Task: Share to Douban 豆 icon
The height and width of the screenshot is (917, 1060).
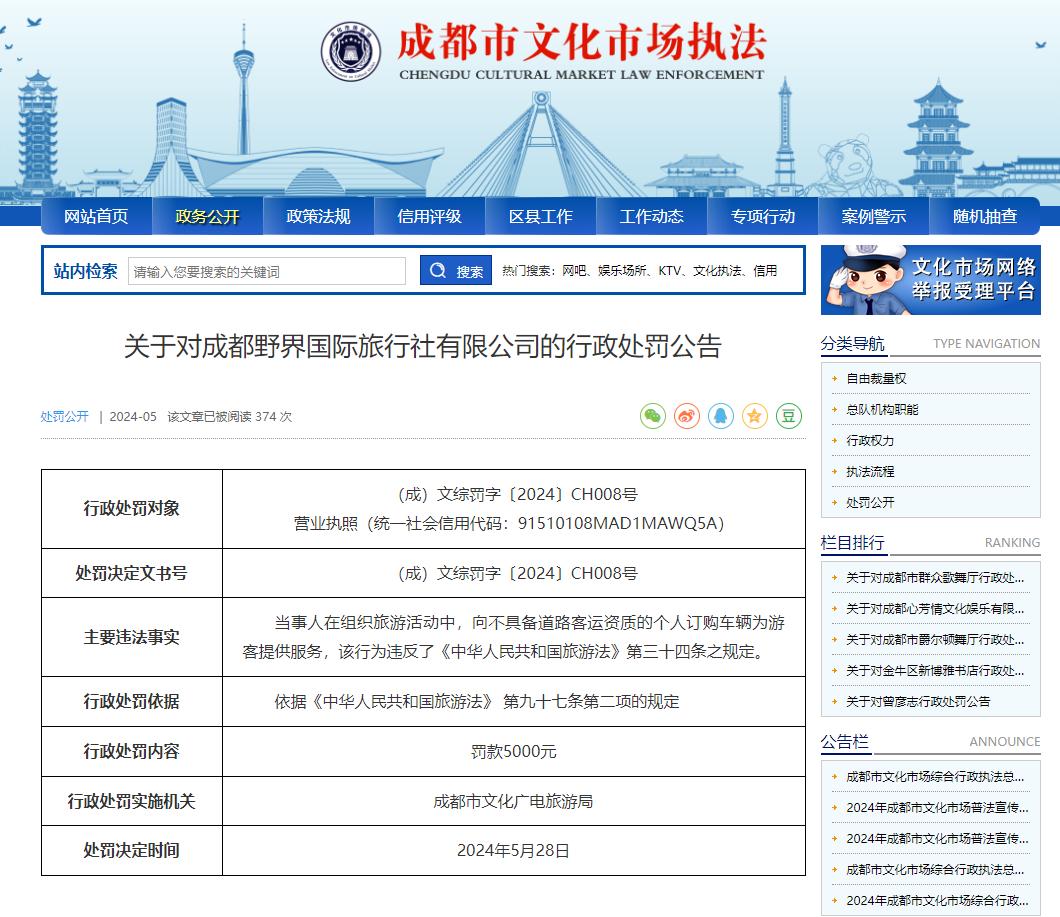Action: (x=788, y=416)
